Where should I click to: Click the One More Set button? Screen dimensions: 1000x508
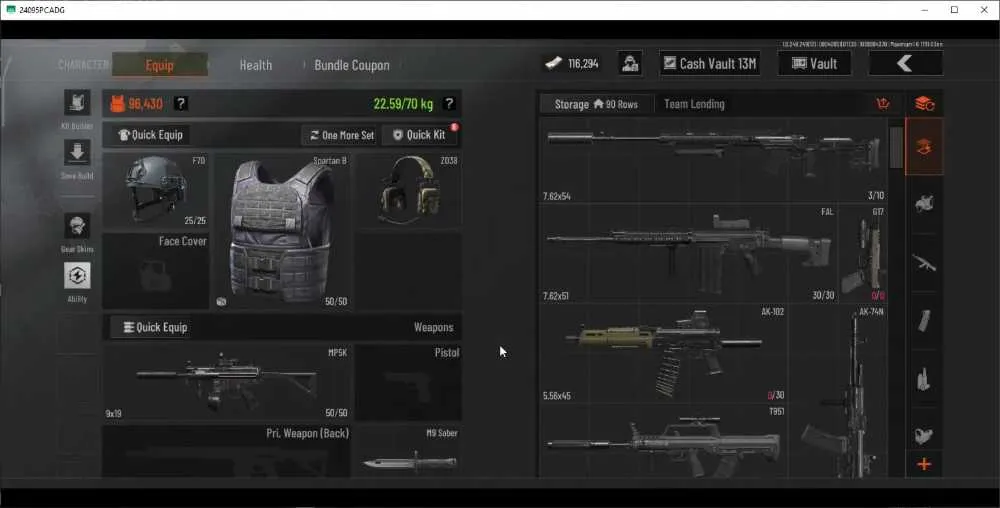coord(342,135)
